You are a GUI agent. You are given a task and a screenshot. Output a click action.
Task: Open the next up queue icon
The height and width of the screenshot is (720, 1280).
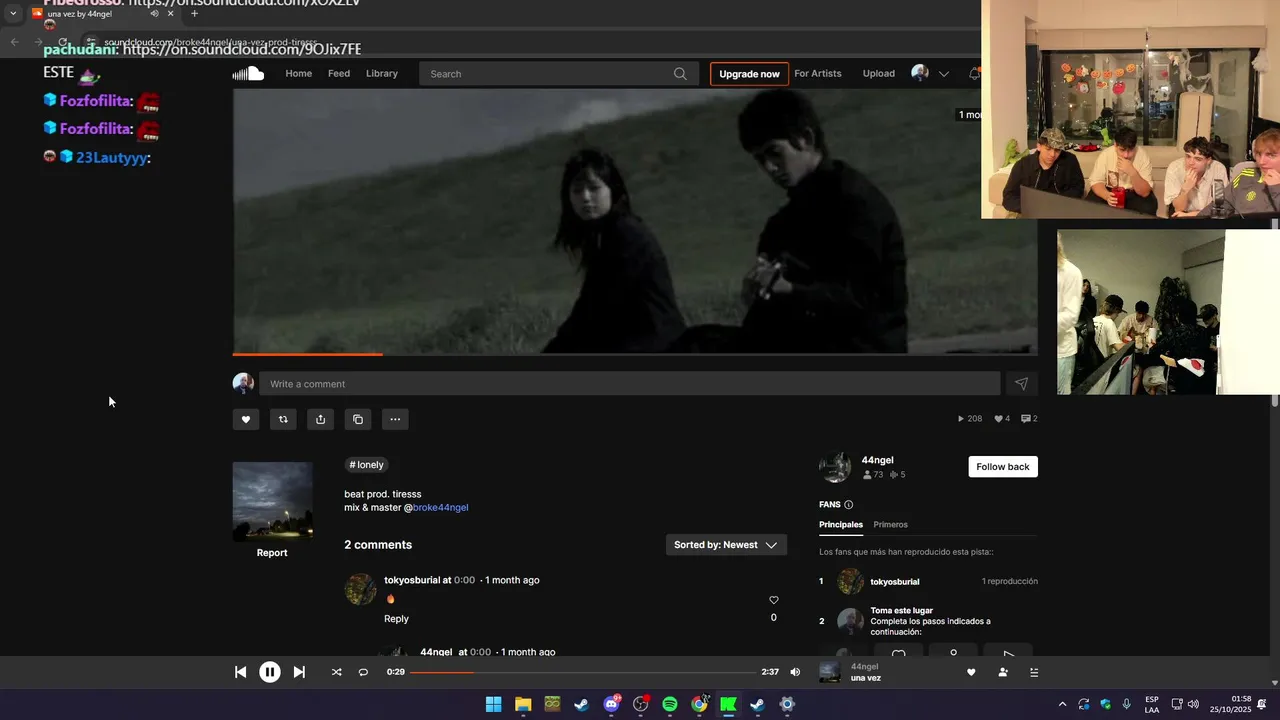1034,672
